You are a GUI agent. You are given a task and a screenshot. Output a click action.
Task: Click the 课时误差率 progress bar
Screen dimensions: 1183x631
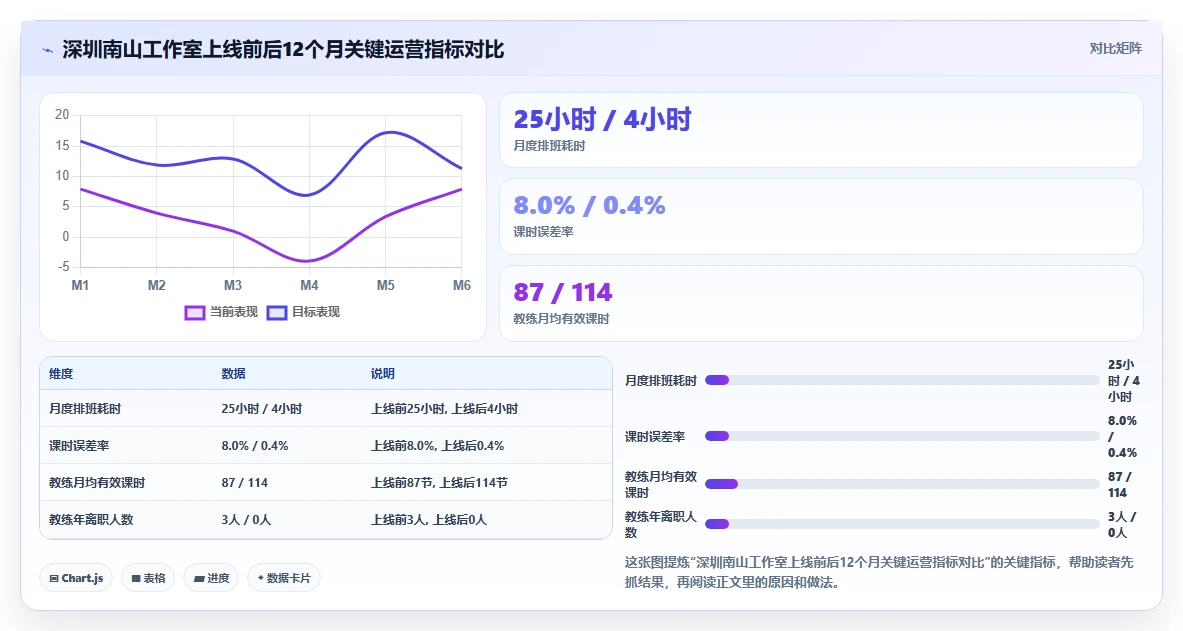(x=902, y=436)
